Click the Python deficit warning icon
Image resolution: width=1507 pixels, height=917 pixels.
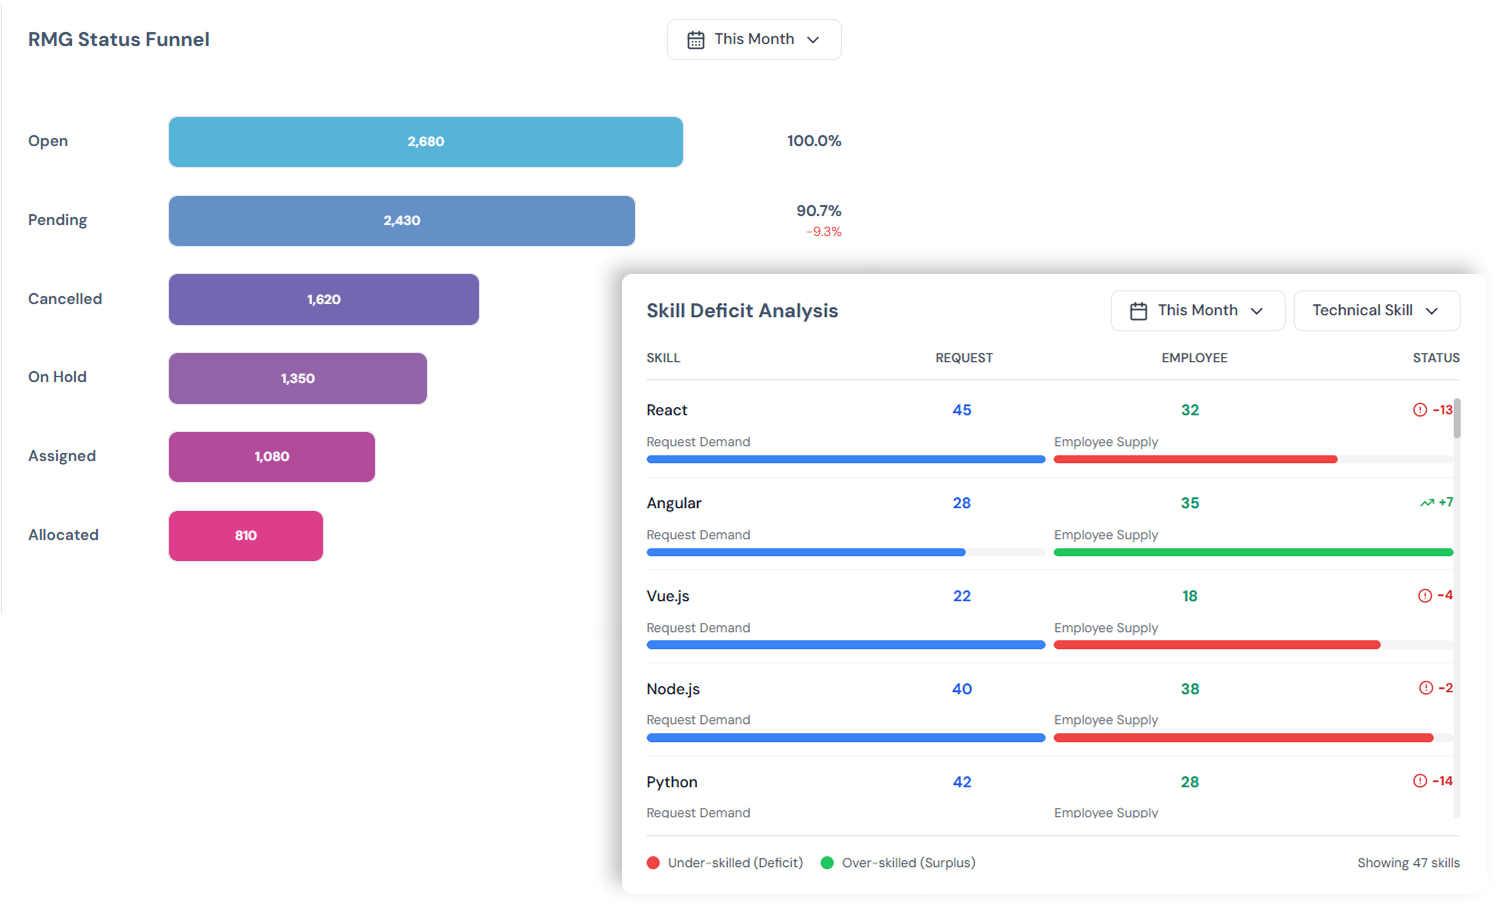pos(1419,781)
